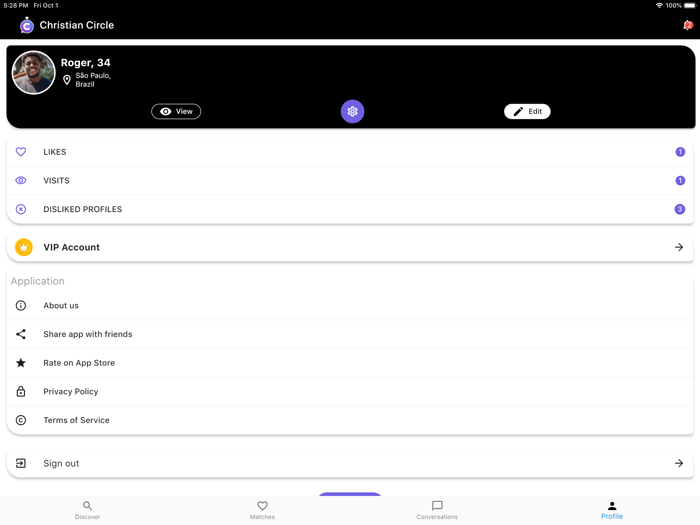This screenshot has height=525, width=700.
Task: Open Disliked Profiles count badge
Action: (679, 209)
